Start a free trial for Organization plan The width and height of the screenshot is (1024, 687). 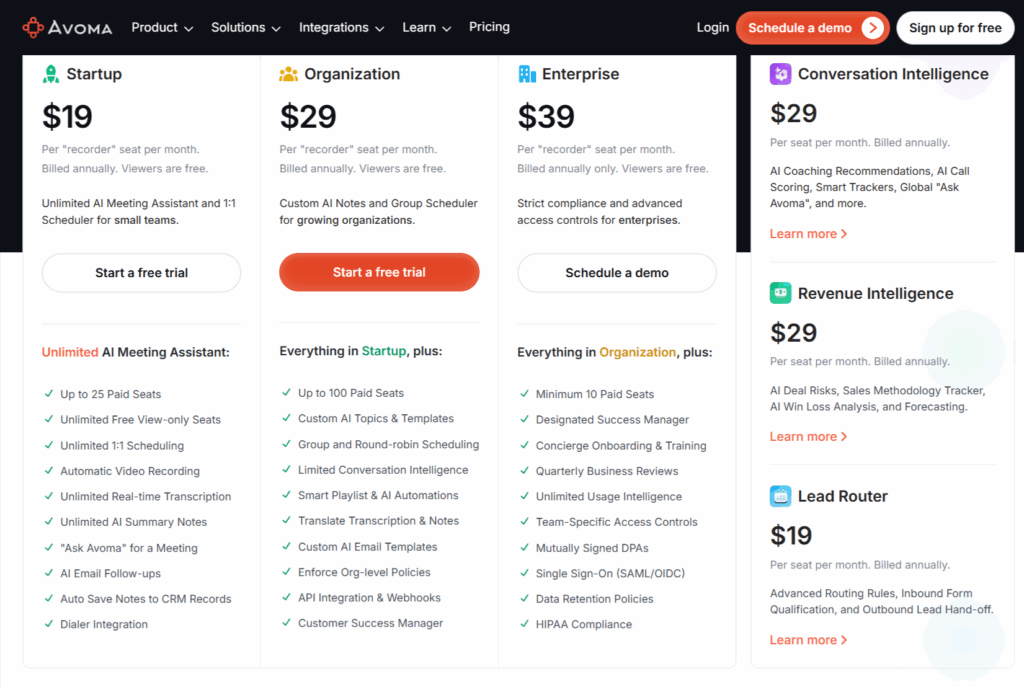pos(379,272)
